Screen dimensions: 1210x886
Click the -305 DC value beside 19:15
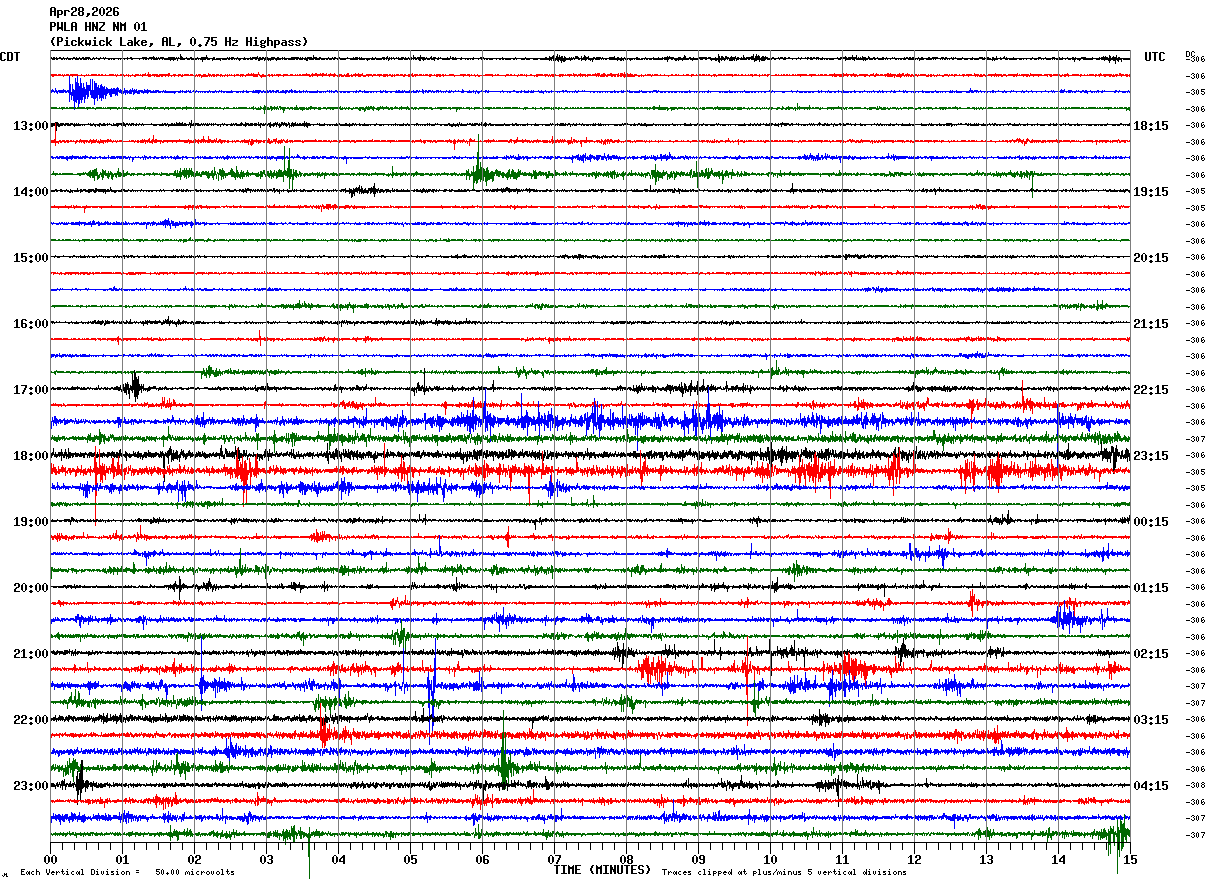click(1194, 192)
